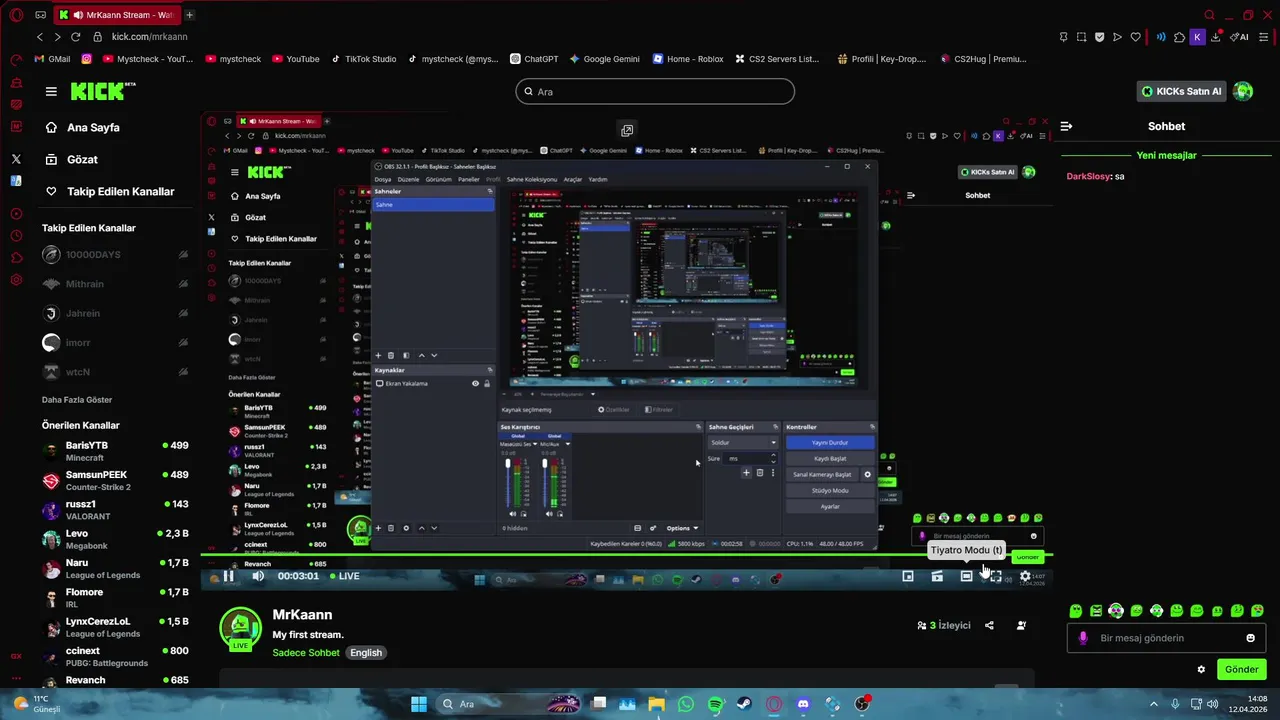Viewport: 1280px width, 720px height.
Task: Open followed channel 10000DAYS
Action: coord(115,255)
